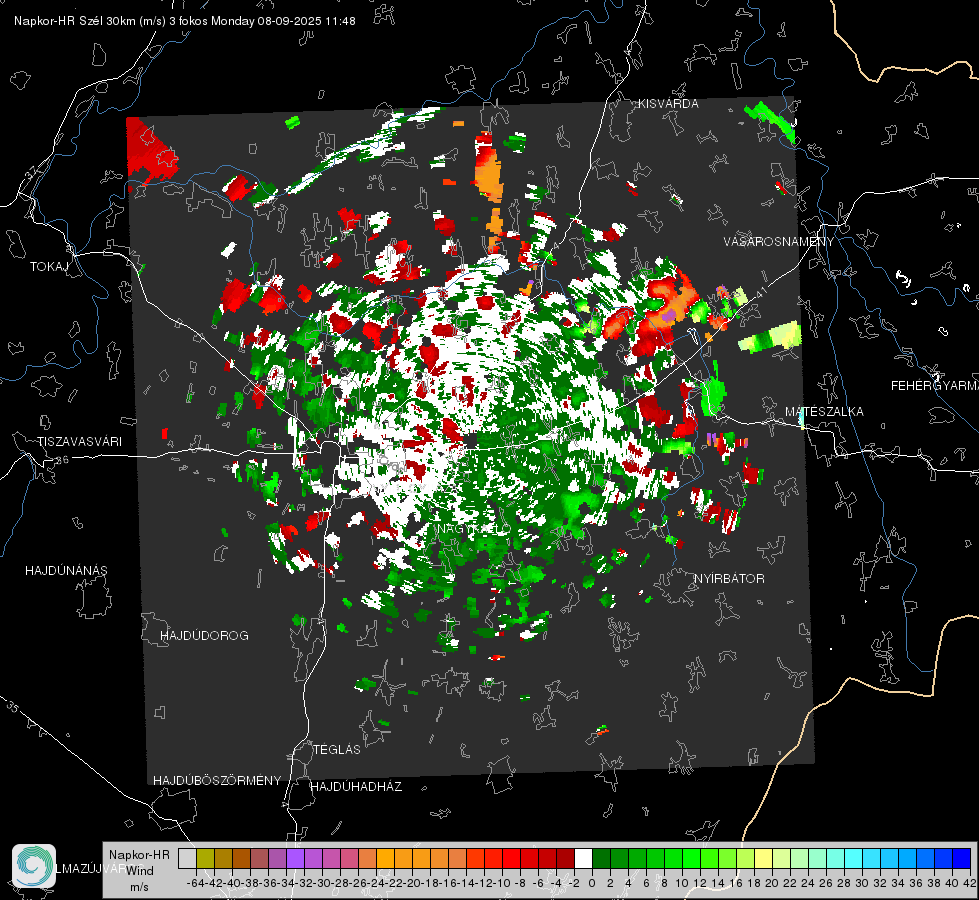Pick the cyan legend swatch between 28 and 30
979x900 pixels.
coord(853,858)
